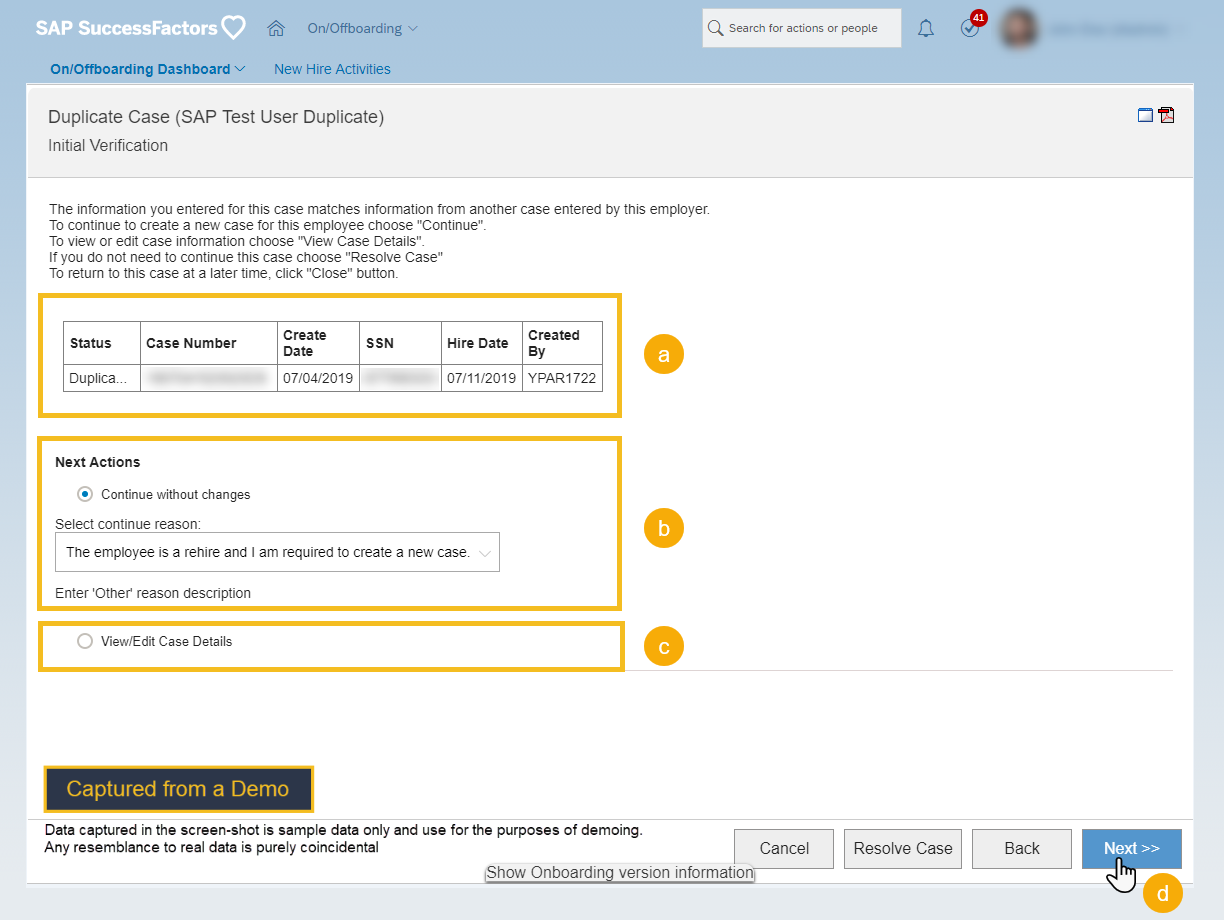The image size is (1224, 920).
Task: Open the home icon in header
Action: [x=276, y=28]
